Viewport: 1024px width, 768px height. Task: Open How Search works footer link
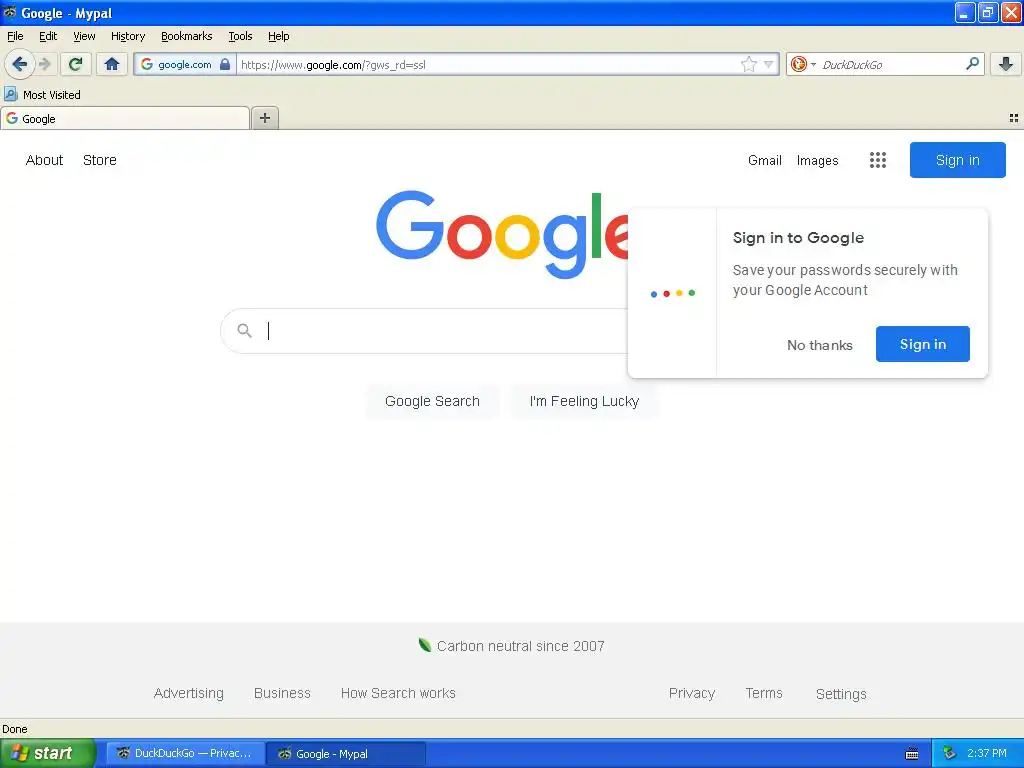[x=398, y=693]
